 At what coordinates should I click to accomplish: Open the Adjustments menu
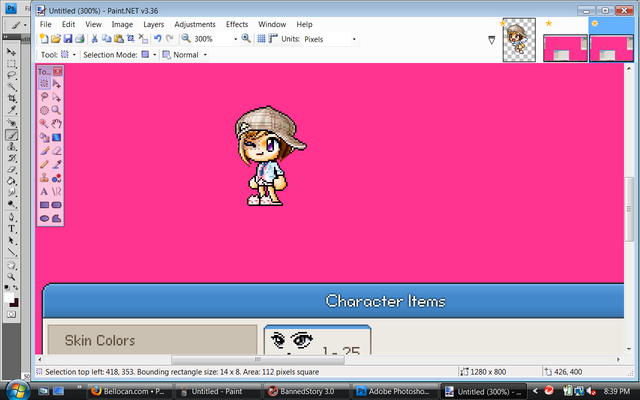(195, 24)
